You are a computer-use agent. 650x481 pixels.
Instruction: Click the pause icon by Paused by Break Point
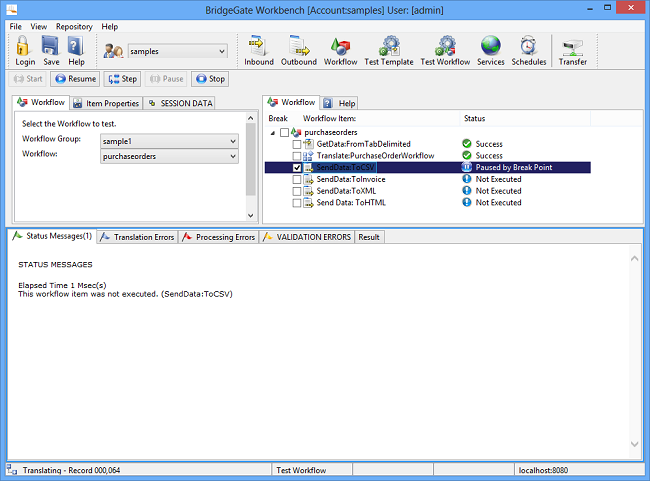point(467,167)
